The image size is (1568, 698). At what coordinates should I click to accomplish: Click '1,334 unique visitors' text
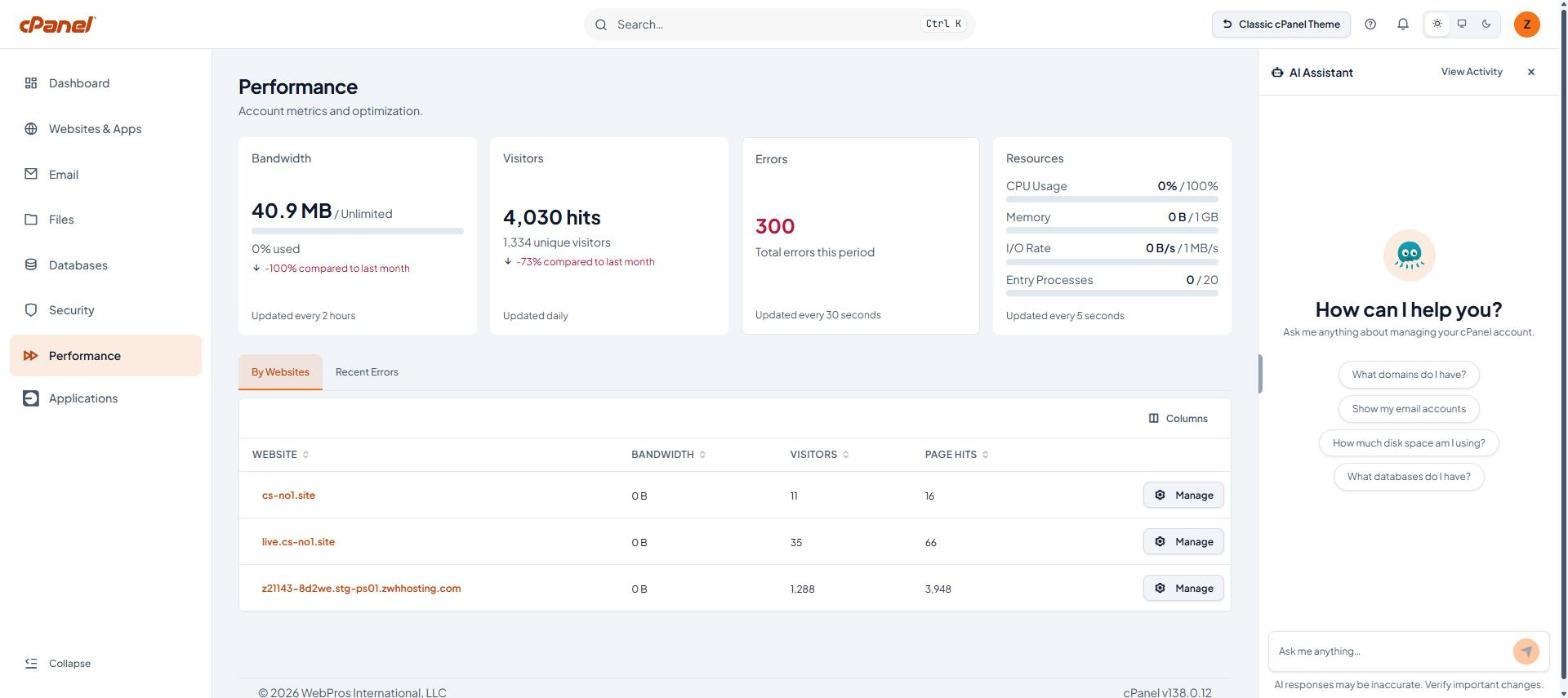[556, 243]
